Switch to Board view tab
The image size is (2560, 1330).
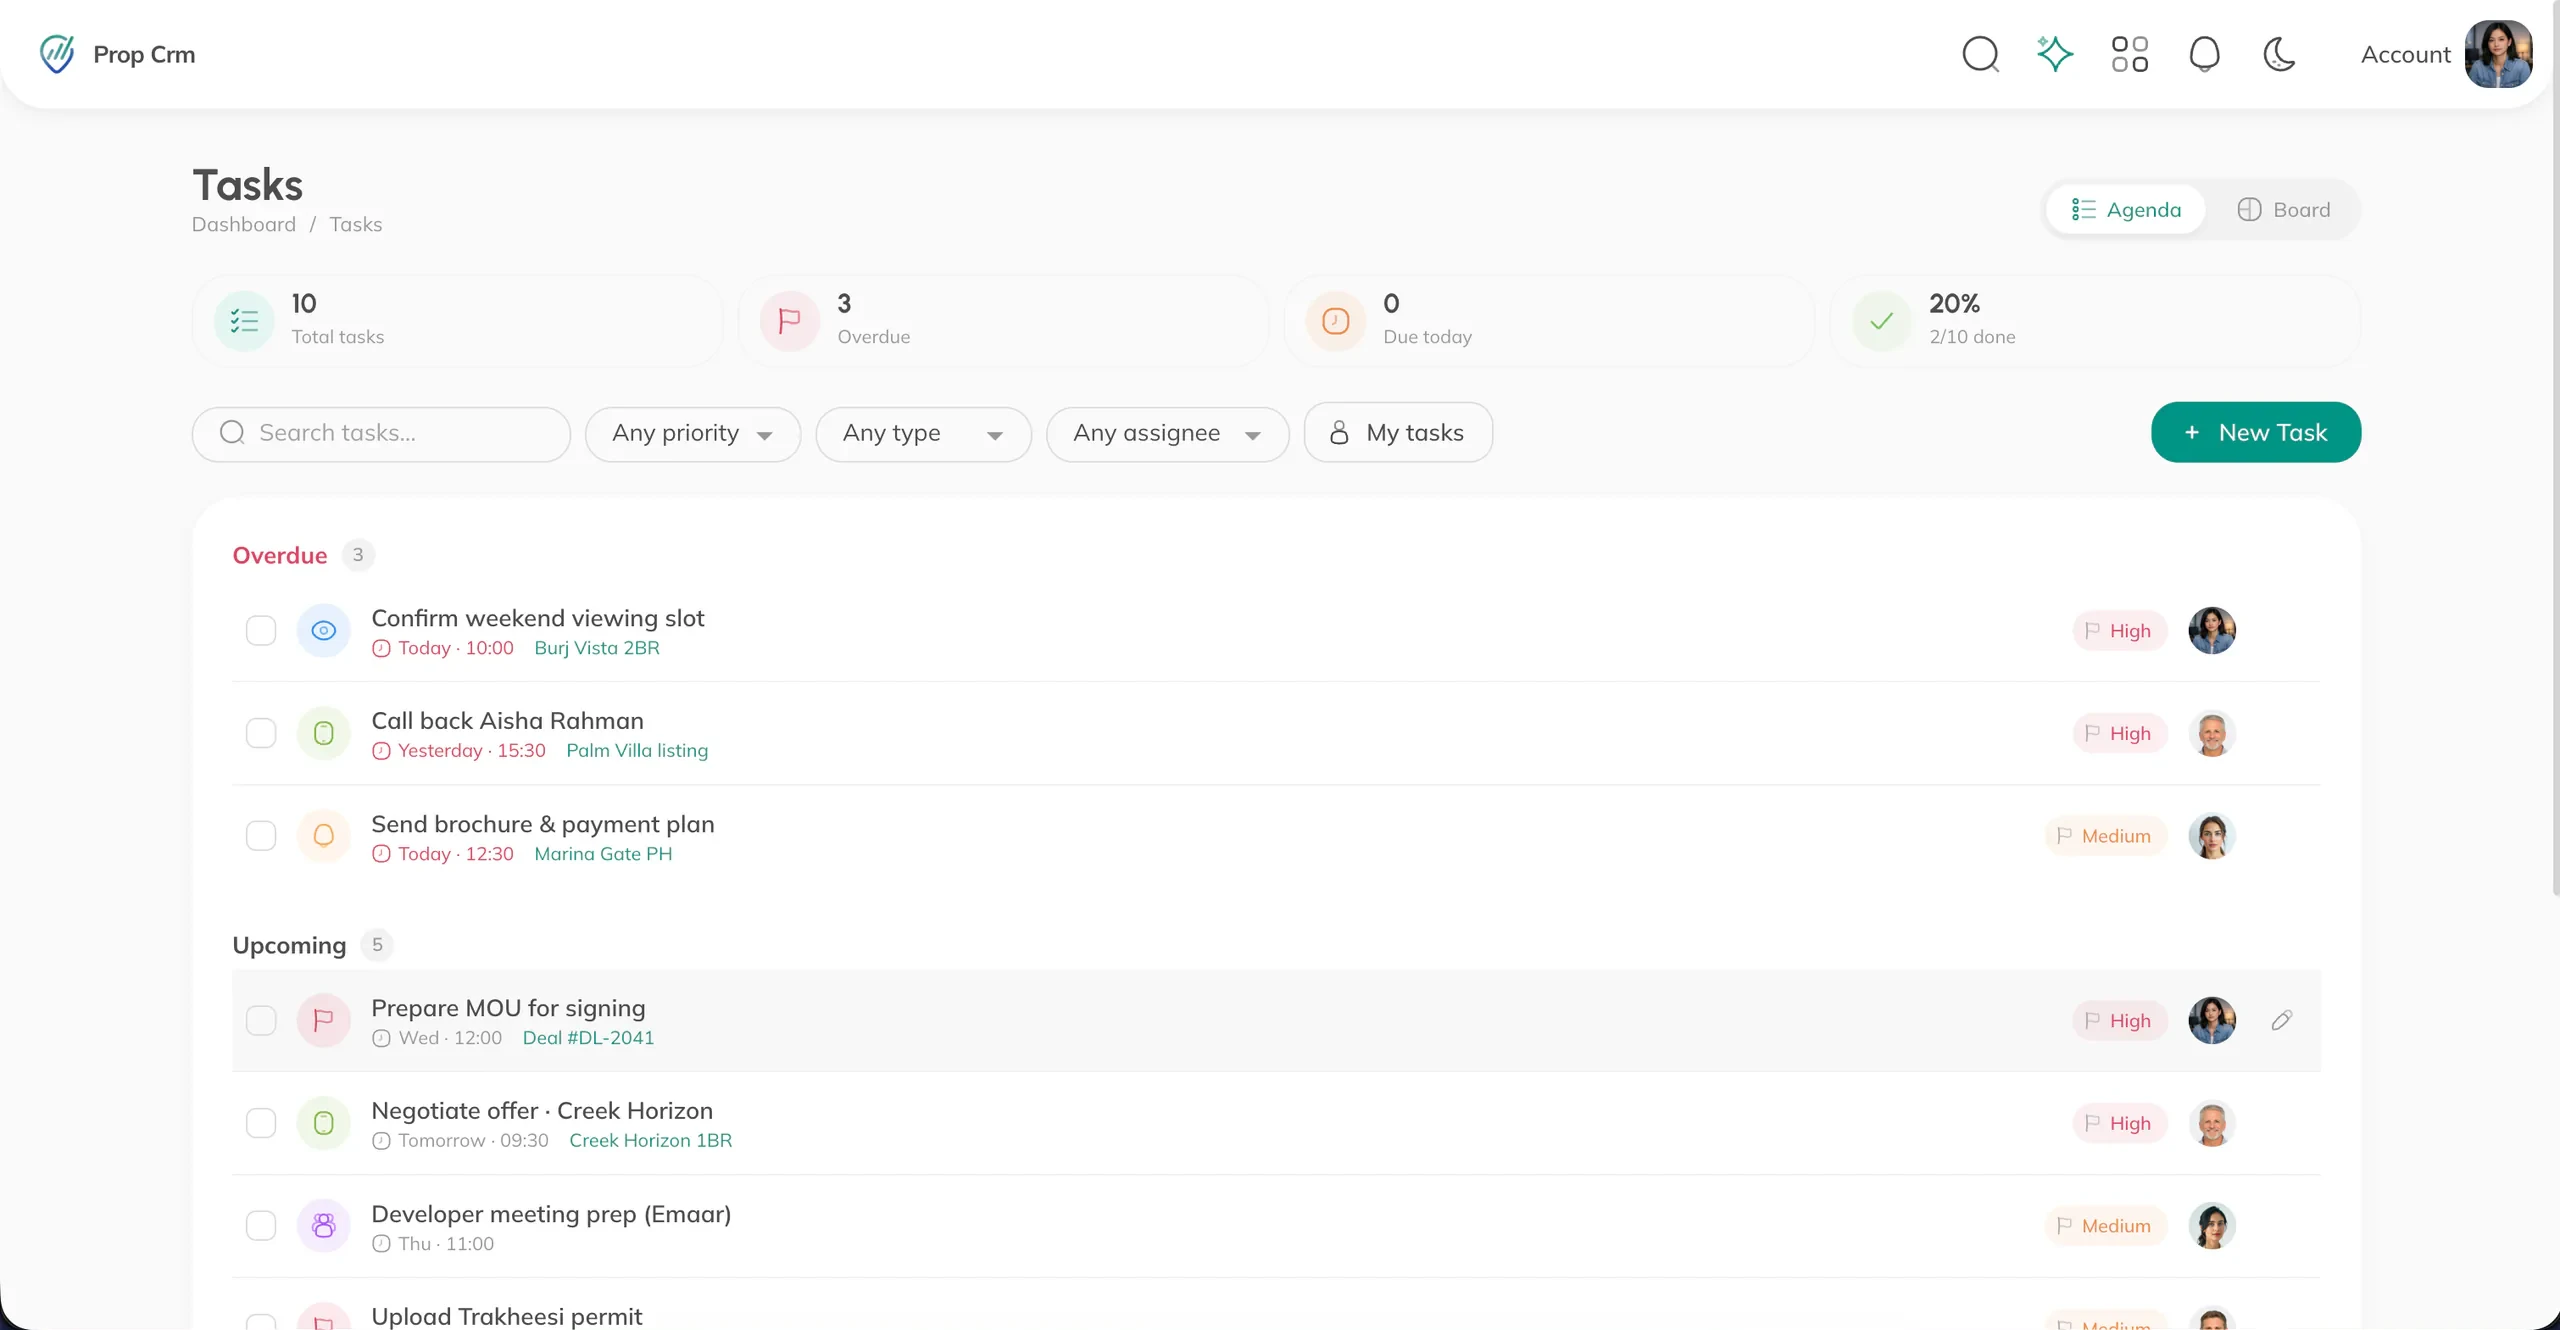(2284, 210)
